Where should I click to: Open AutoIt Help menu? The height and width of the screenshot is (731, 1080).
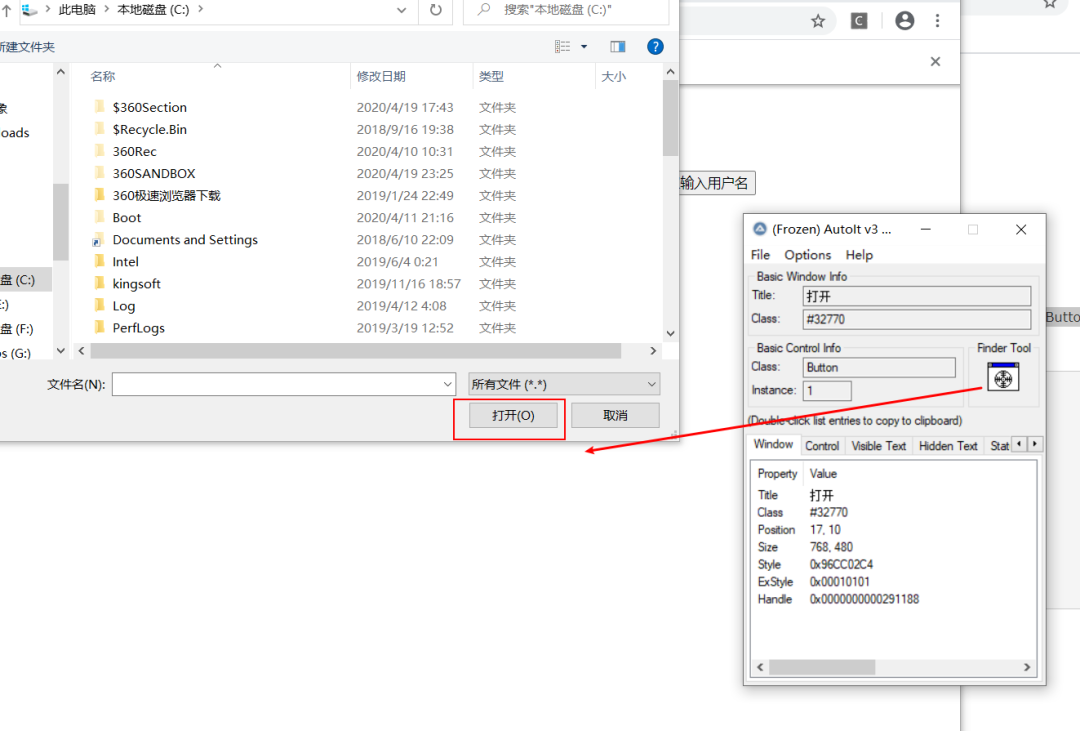pyautogui.click(x=859, y=255)
